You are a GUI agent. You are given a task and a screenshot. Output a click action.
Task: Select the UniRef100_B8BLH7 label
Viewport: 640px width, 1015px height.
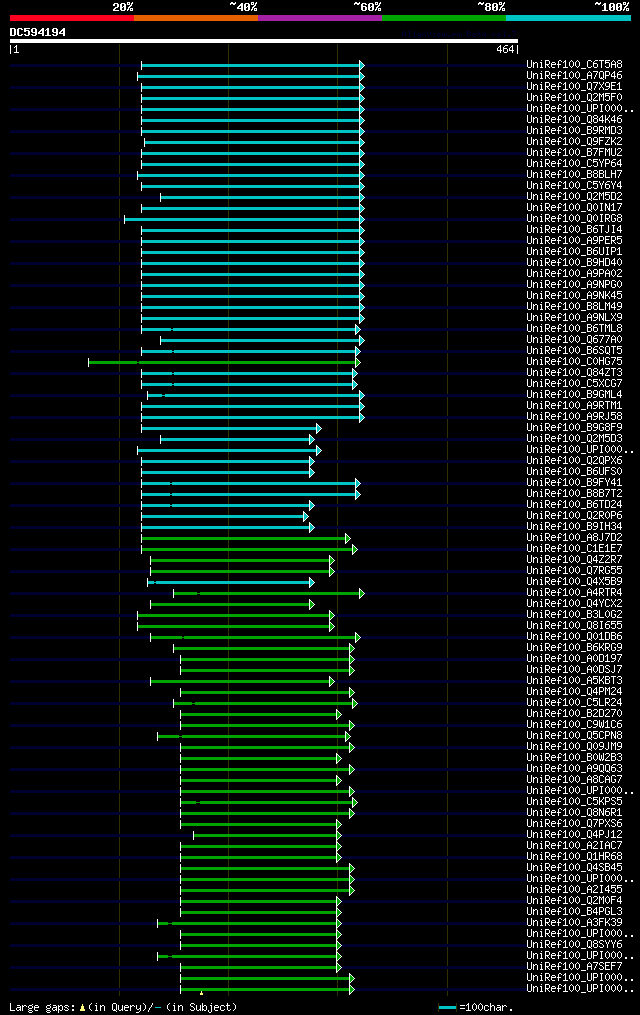pos(575,175)
